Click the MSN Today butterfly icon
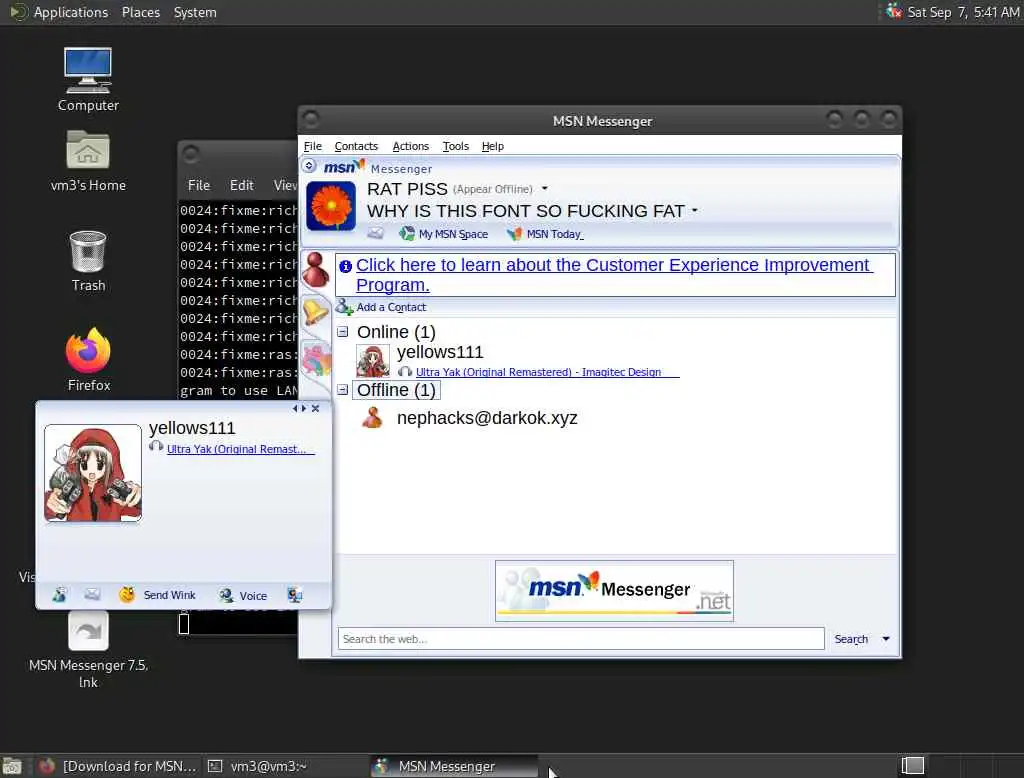 click(515, 233)
